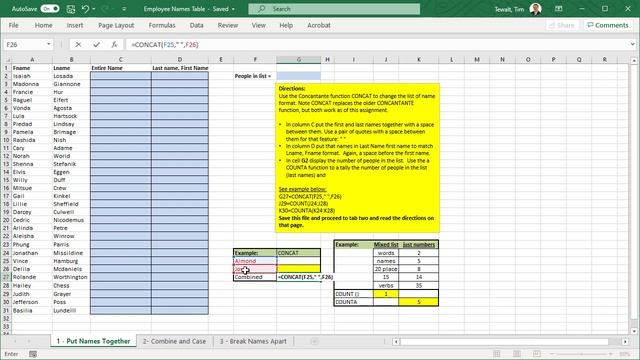Switch to Page Break Preview icon
The width and height of the screenshot is (640, 360).
click(x=536, y=354)
